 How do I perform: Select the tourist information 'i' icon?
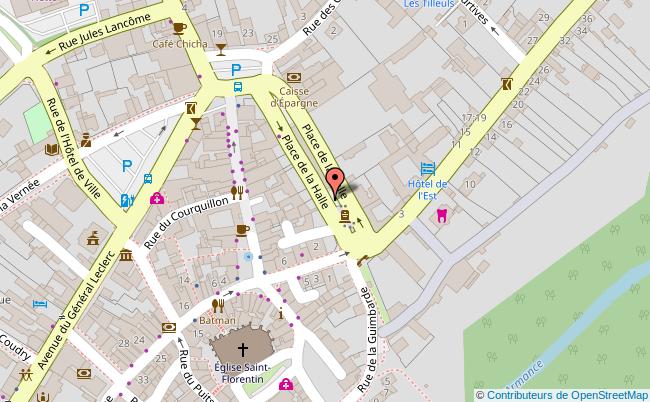pos(281,315)
